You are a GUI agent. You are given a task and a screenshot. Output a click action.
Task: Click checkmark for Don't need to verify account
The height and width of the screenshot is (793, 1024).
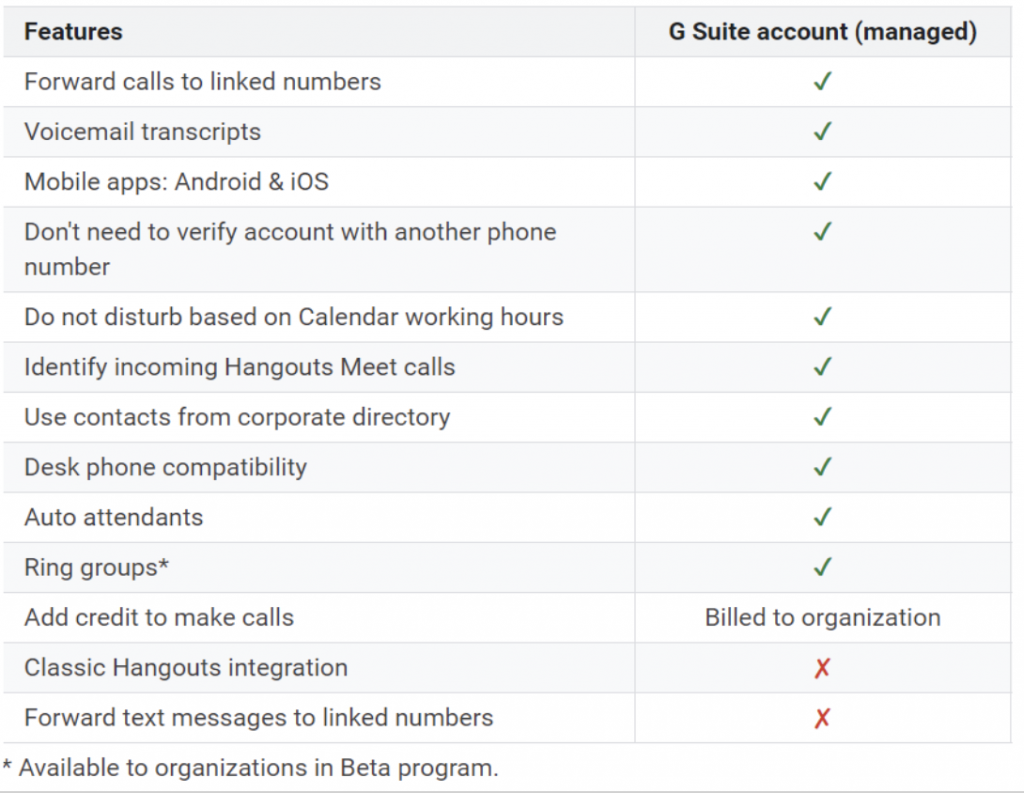[822, 231]
